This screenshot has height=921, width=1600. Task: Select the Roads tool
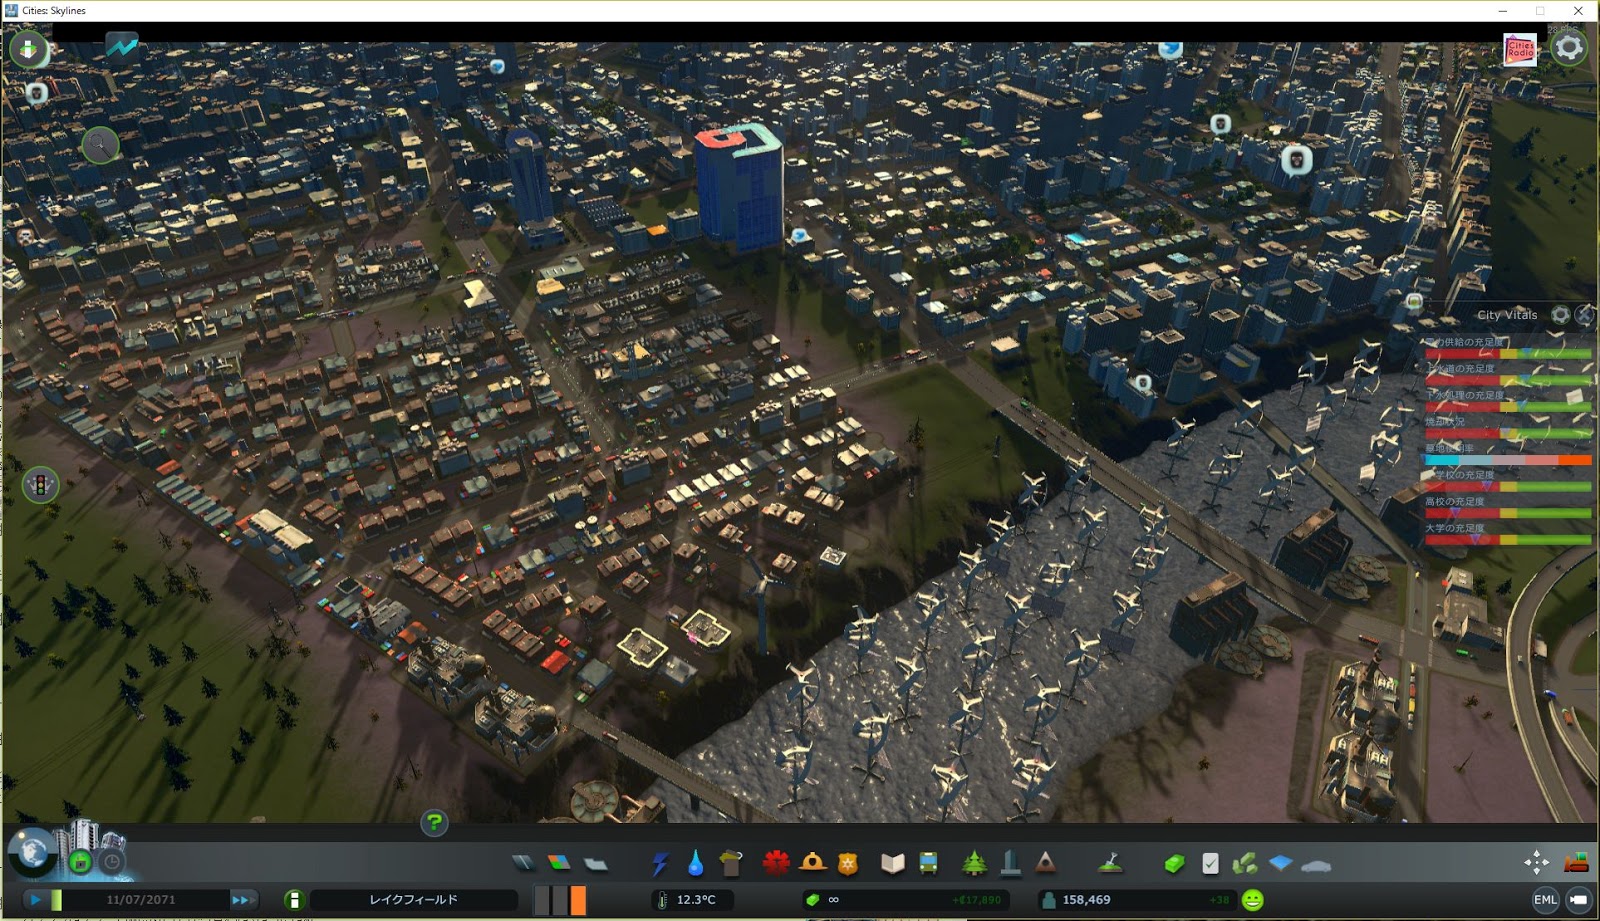pos(523,863)
